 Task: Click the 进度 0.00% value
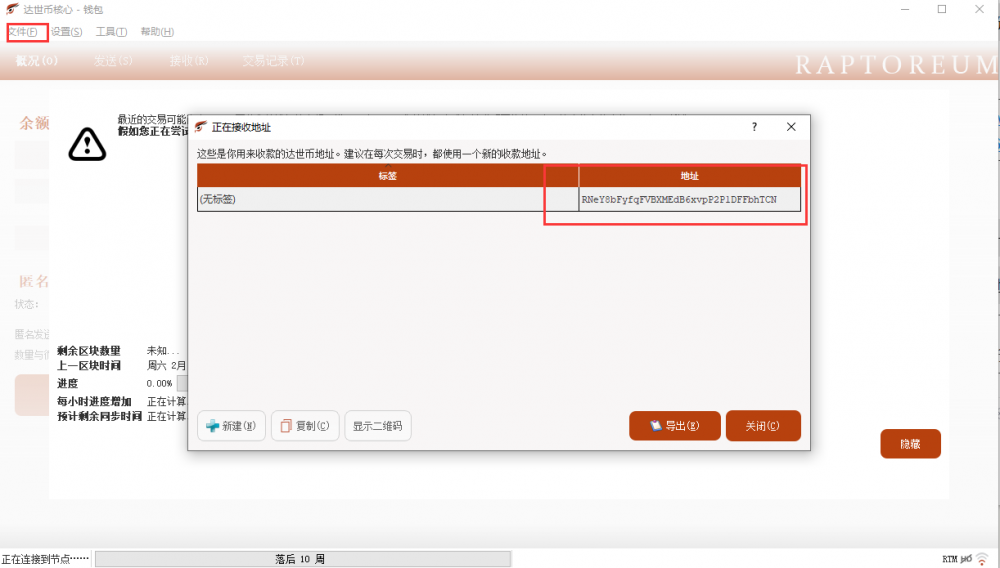159,383
